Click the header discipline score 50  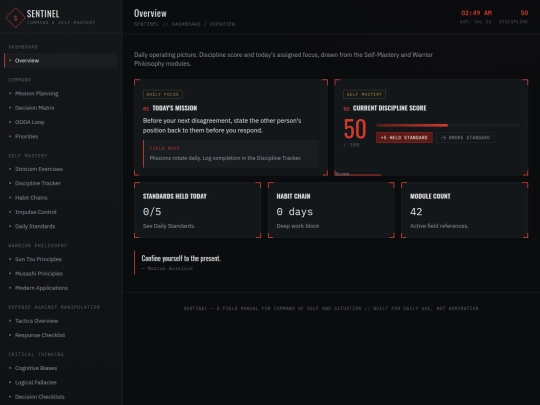click(524, 13)
